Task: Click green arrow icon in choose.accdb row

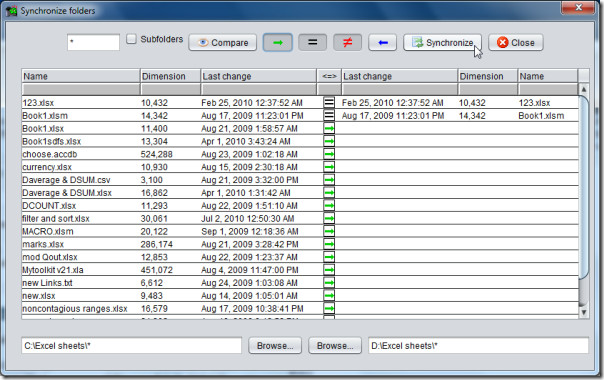Action: coord(329,154)
